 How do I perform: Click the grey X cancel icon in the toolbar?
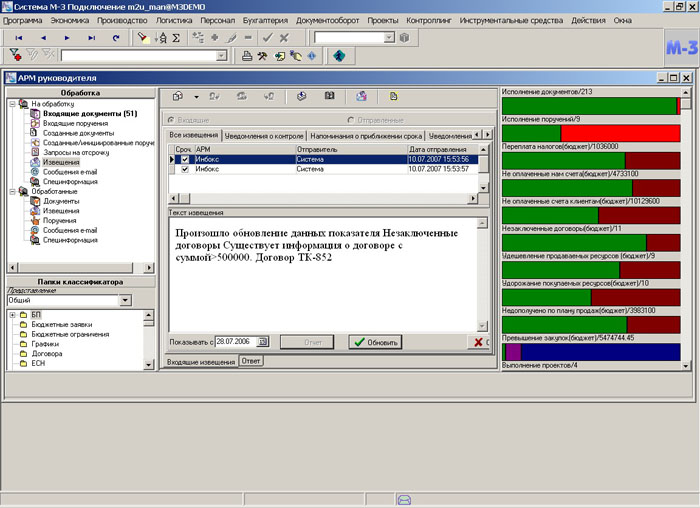(x=284, y=38)
